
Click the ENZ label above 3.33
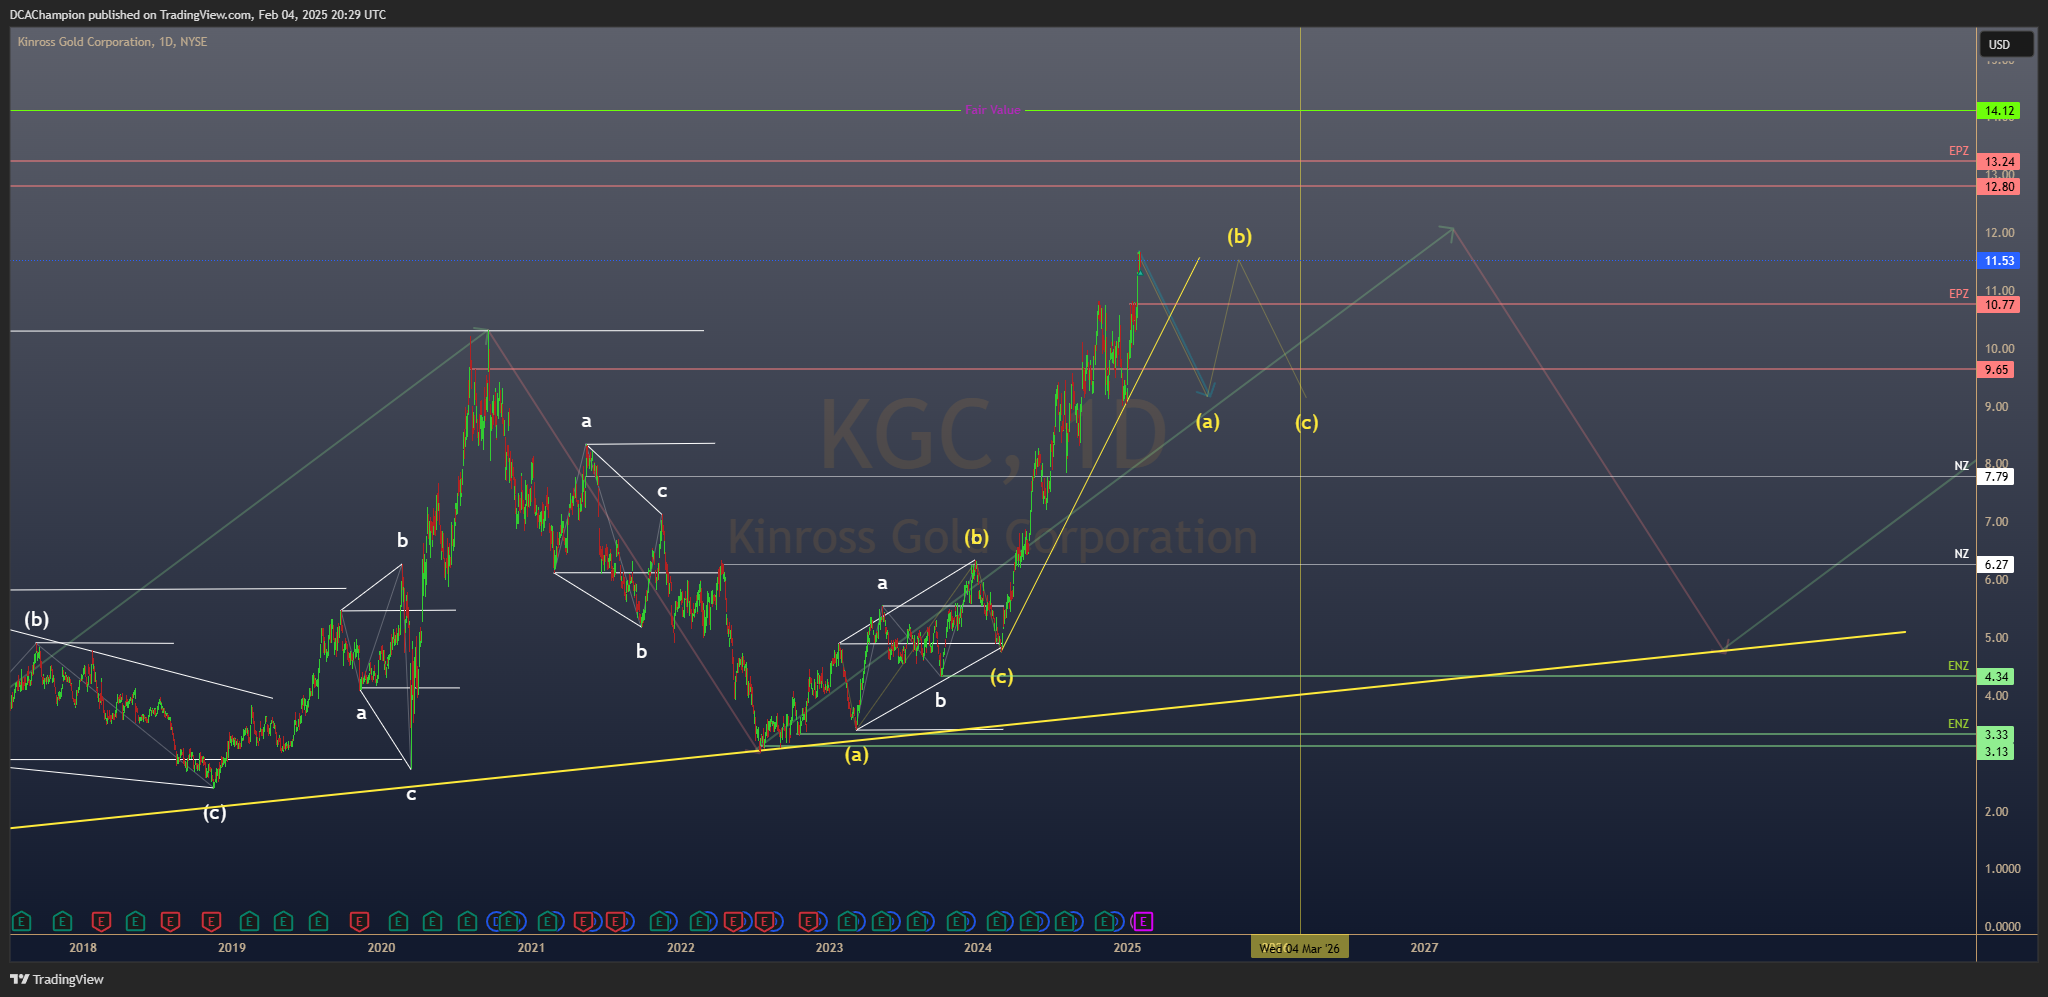point(1958,724)
